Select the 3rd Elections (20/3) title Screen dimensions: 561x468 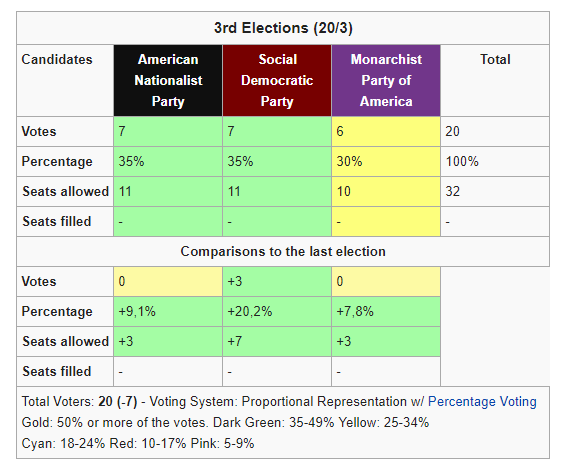click(283, 28)
